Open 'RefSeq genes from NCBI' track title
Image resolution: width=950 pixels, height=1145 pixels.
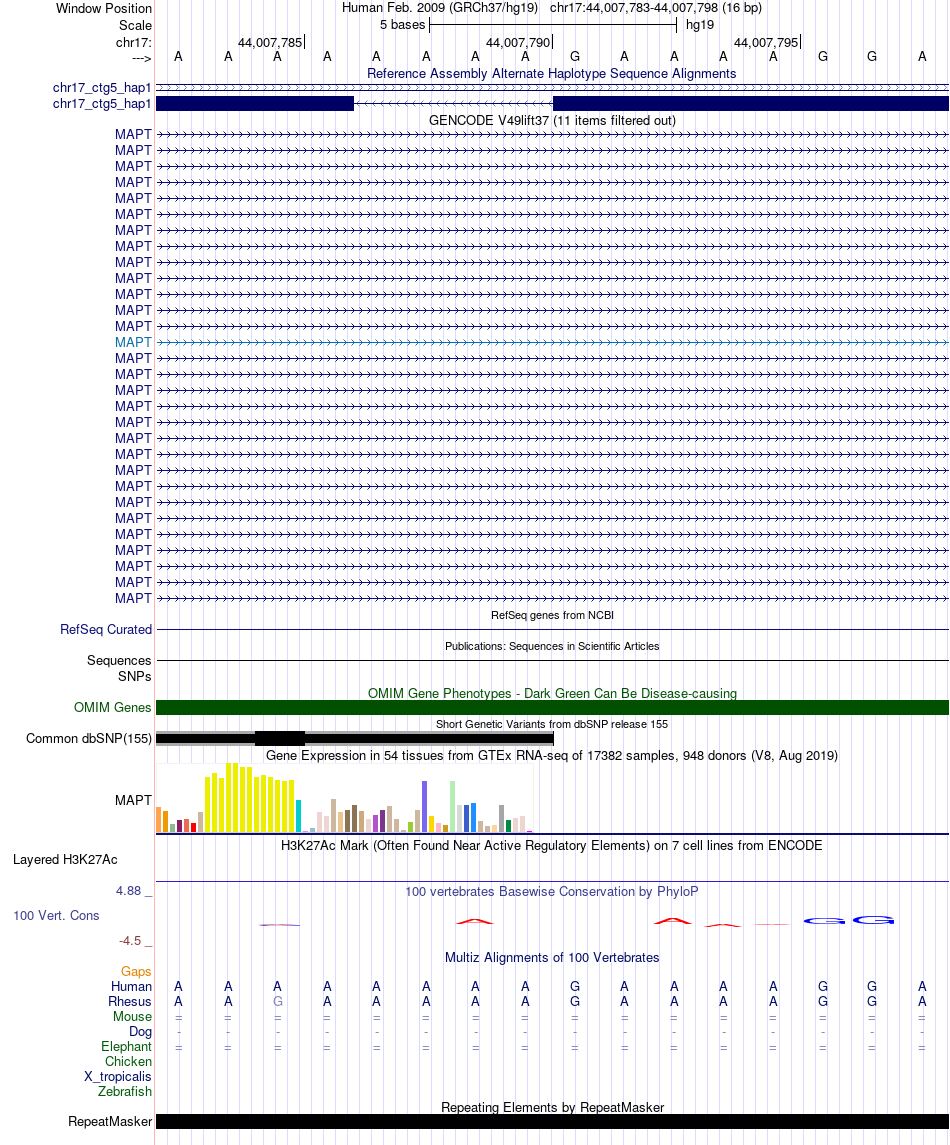click(x=552, y=616)
